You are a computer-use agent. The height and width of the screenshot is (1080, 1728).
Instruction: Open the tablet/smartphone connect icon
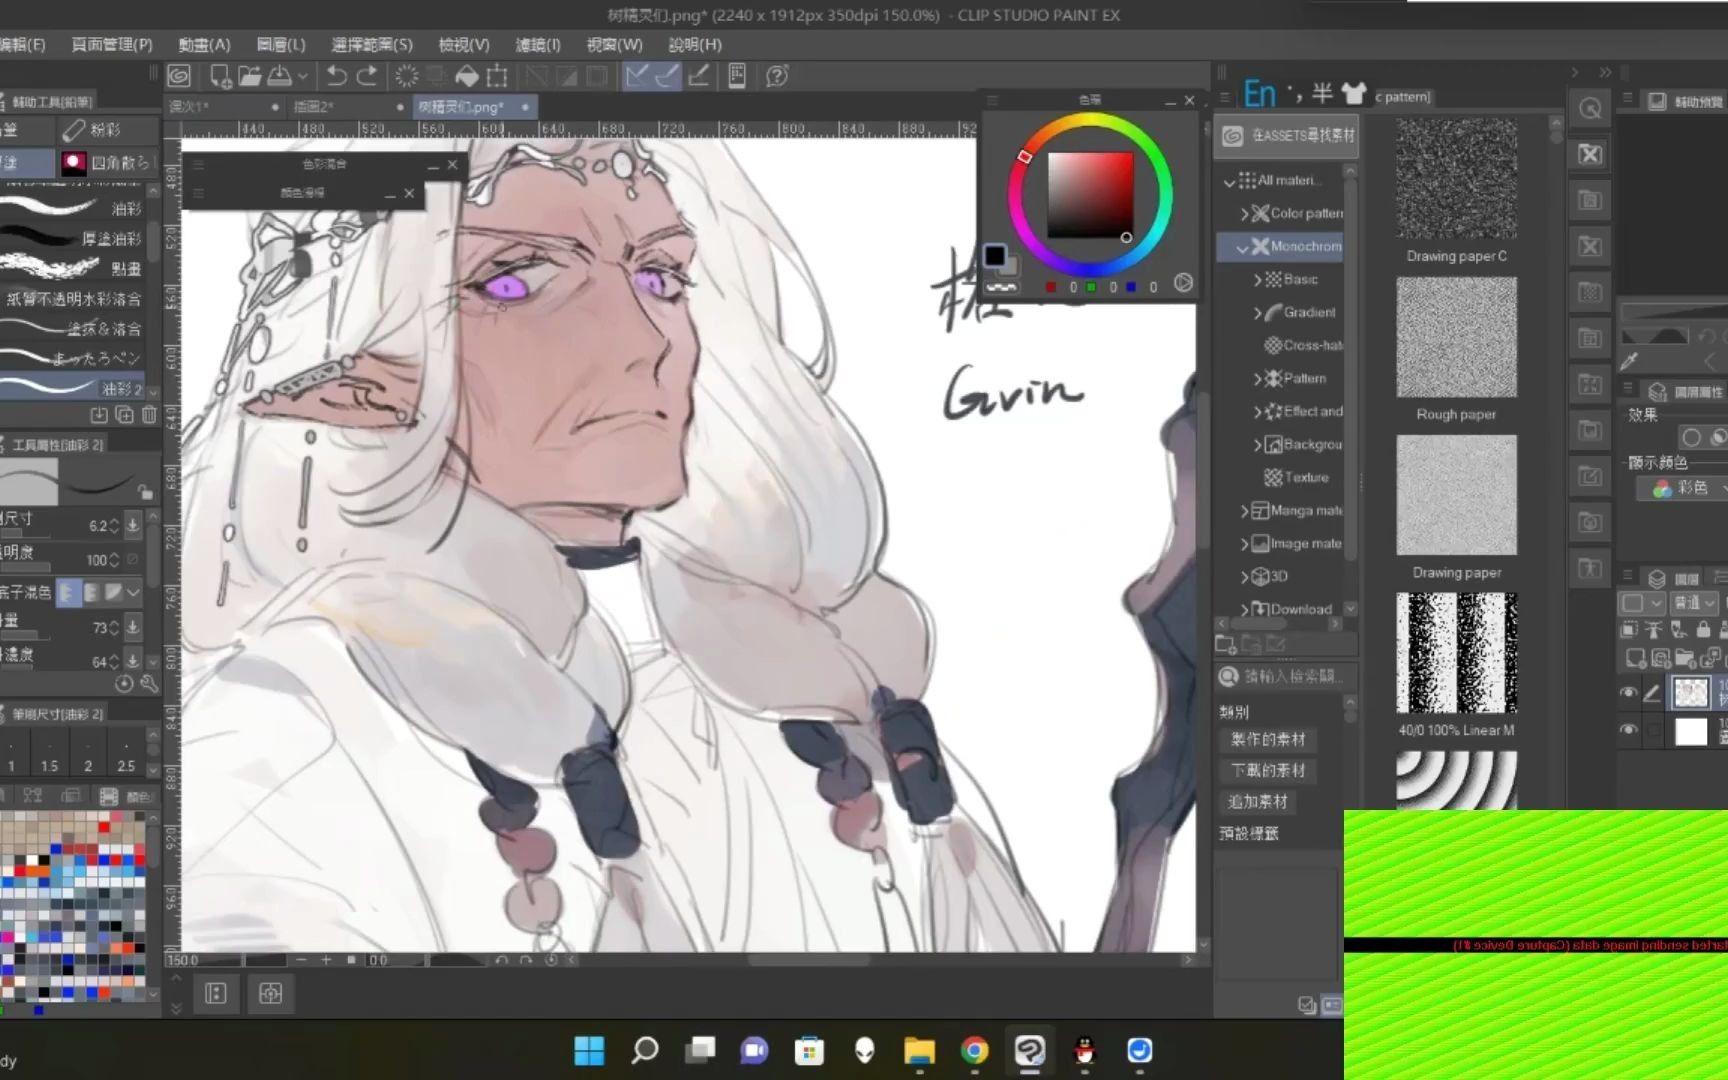coord(737,76)
